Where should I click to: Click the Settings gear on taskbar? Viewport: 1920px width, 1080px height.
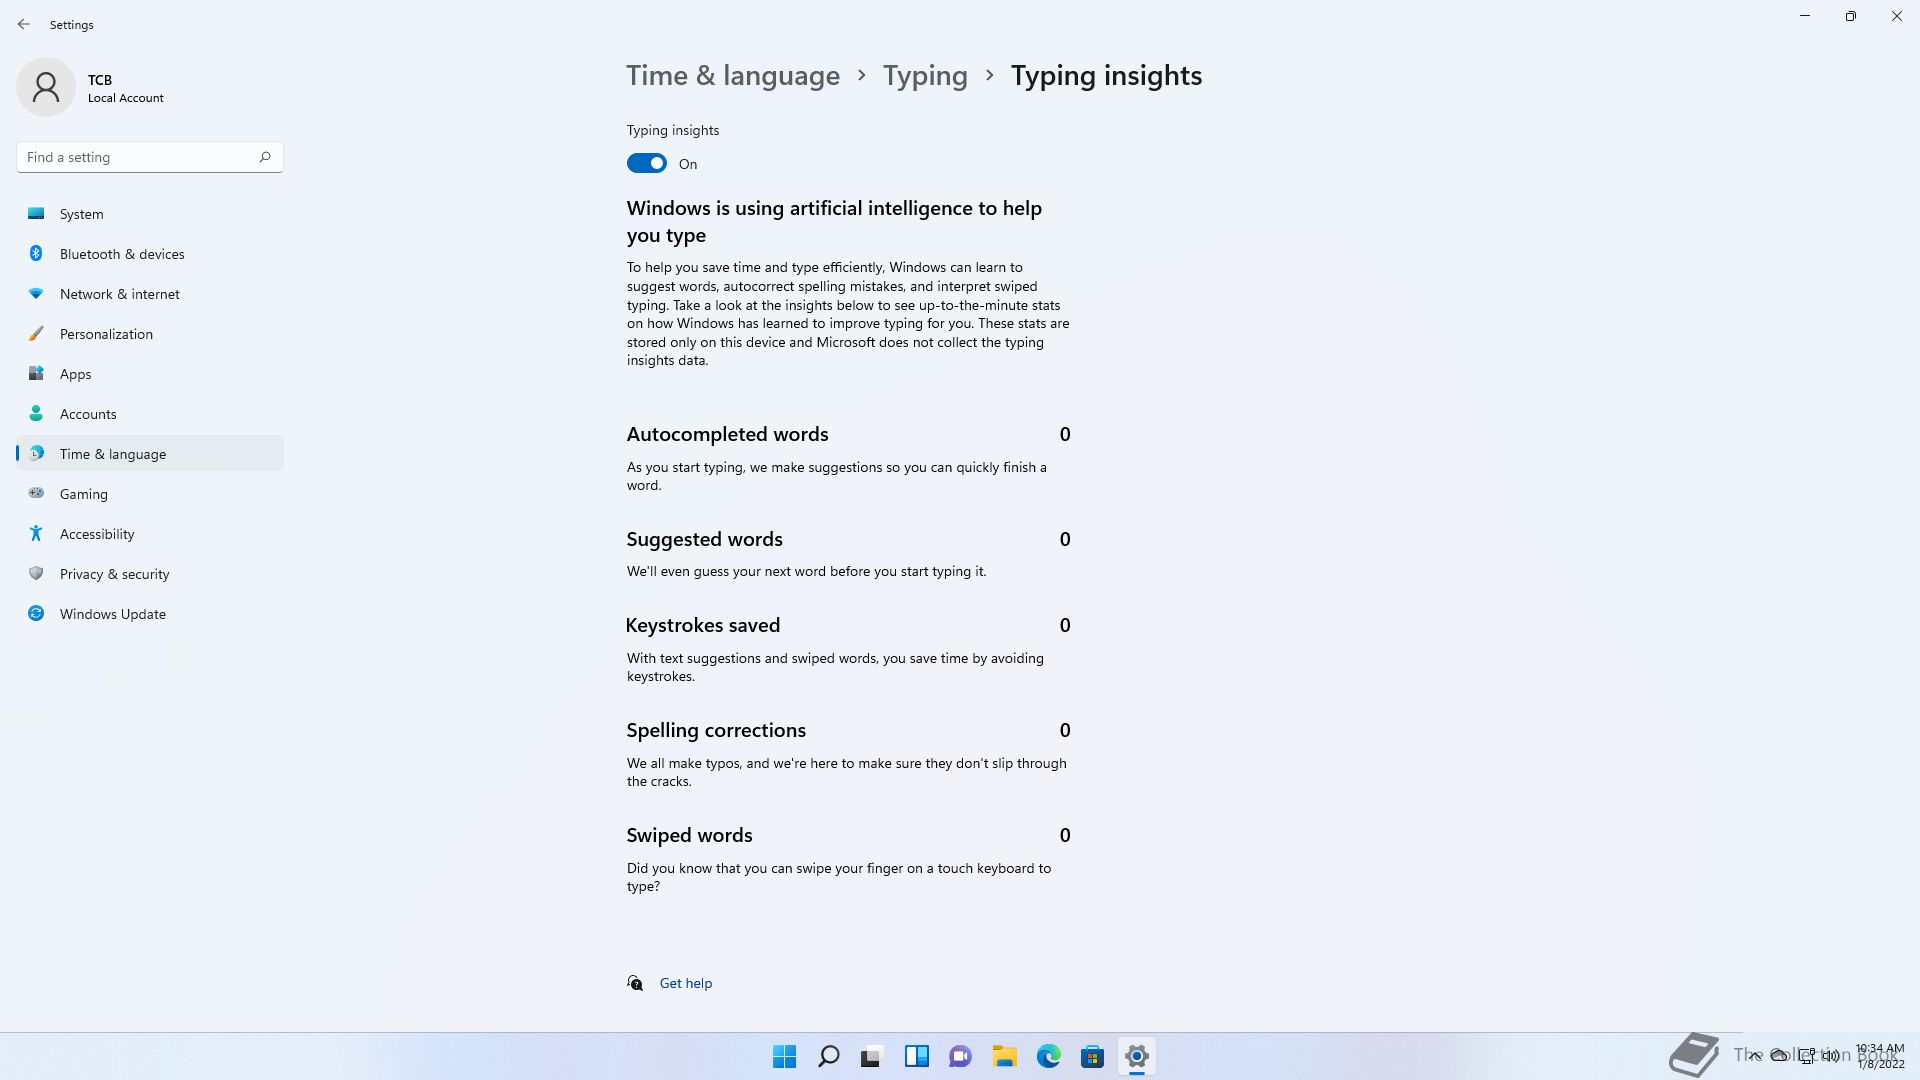(1137, 1056)
